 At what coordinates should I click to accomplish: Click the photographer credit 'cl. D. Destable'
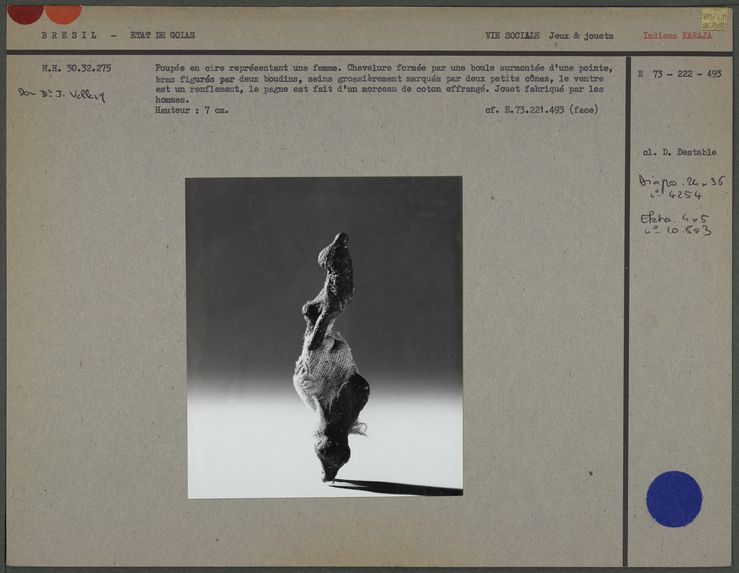(679, 153)
